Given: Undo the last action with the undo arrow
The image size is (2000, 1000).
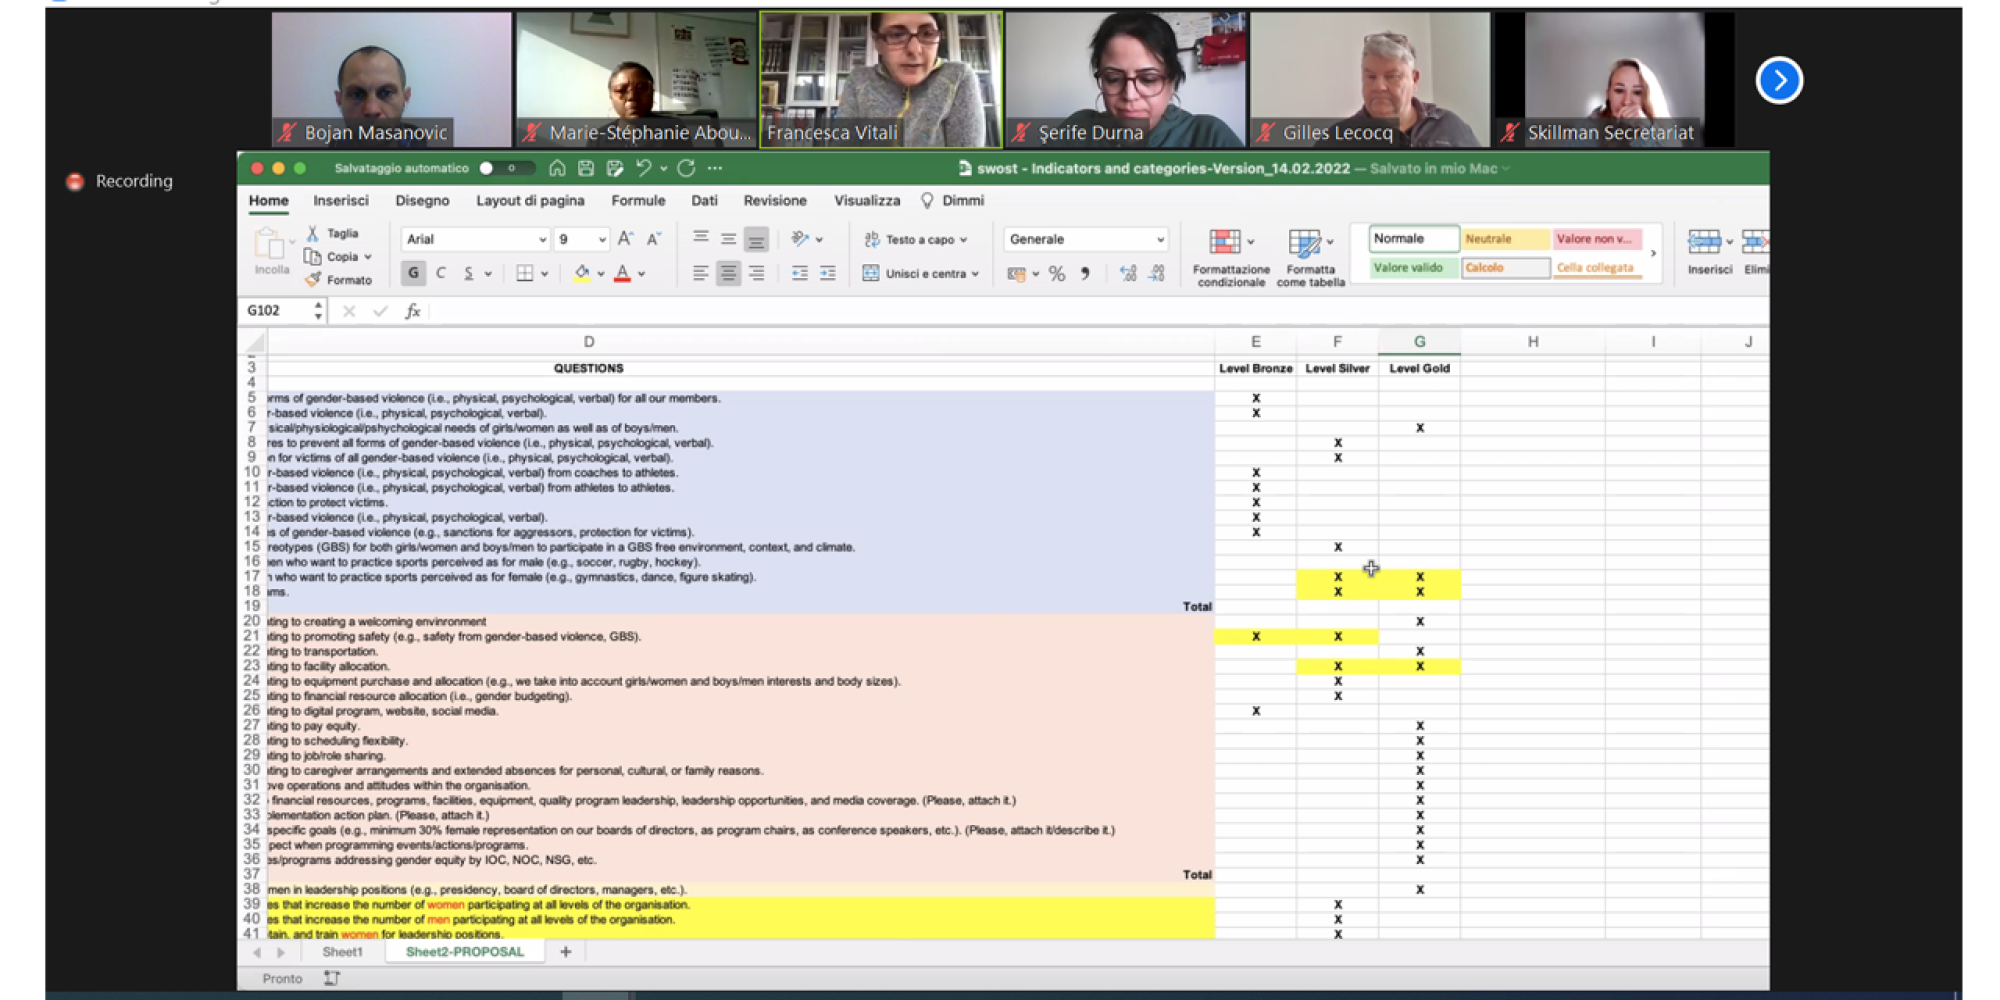Looking at the screenshot, I should pyautogui.click(x=643, y=168).
